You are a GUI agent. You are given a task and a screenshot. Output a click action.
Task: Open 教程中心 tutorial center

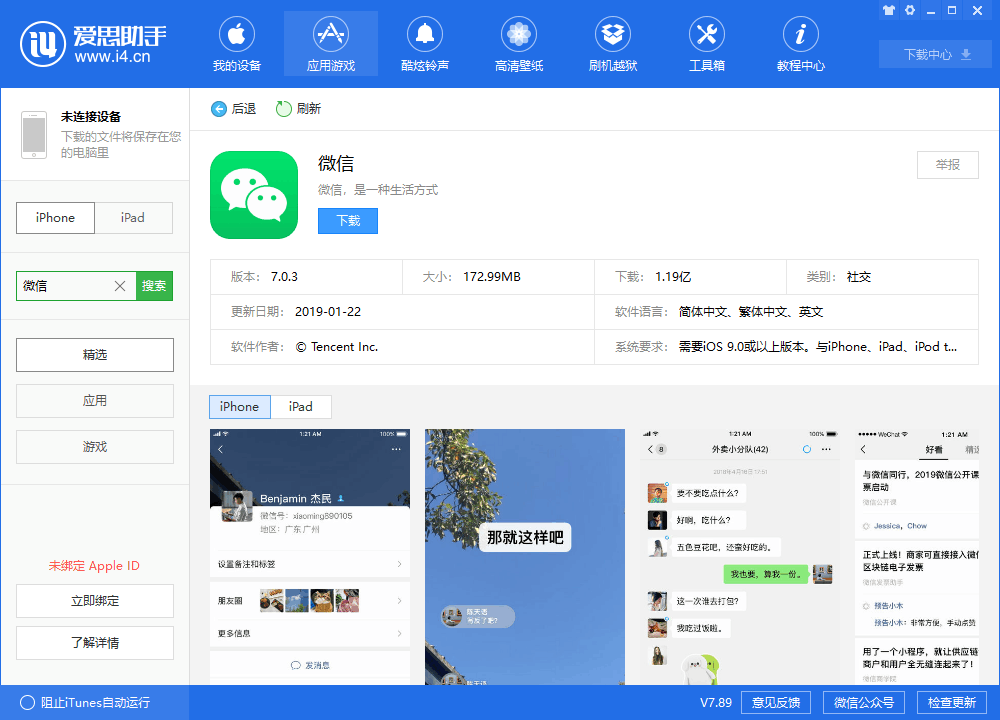(800, 44)
